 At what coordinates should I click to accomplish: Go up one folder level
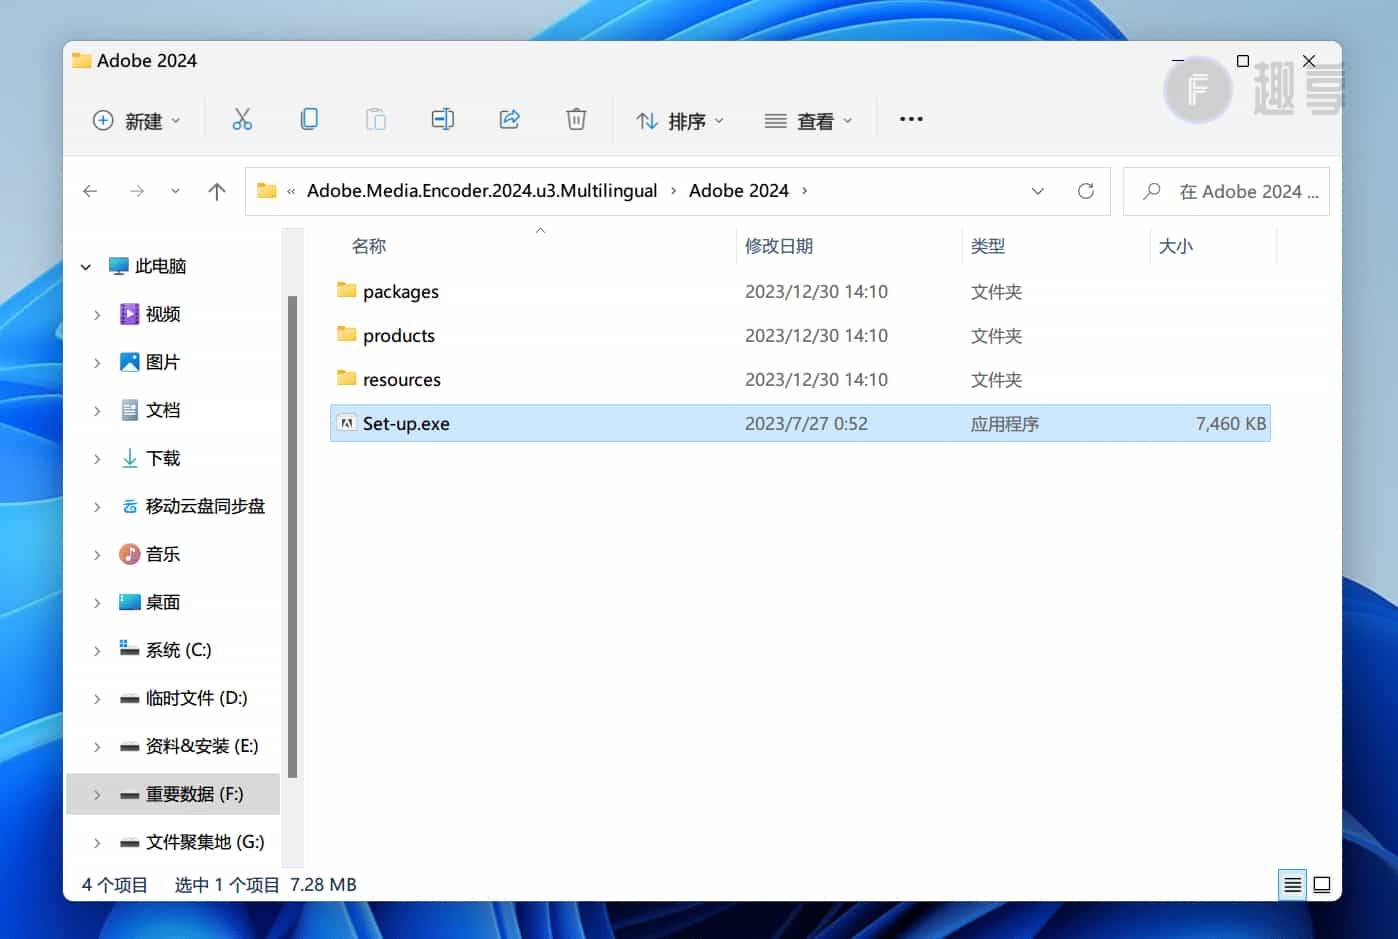(x=217, y=191)
